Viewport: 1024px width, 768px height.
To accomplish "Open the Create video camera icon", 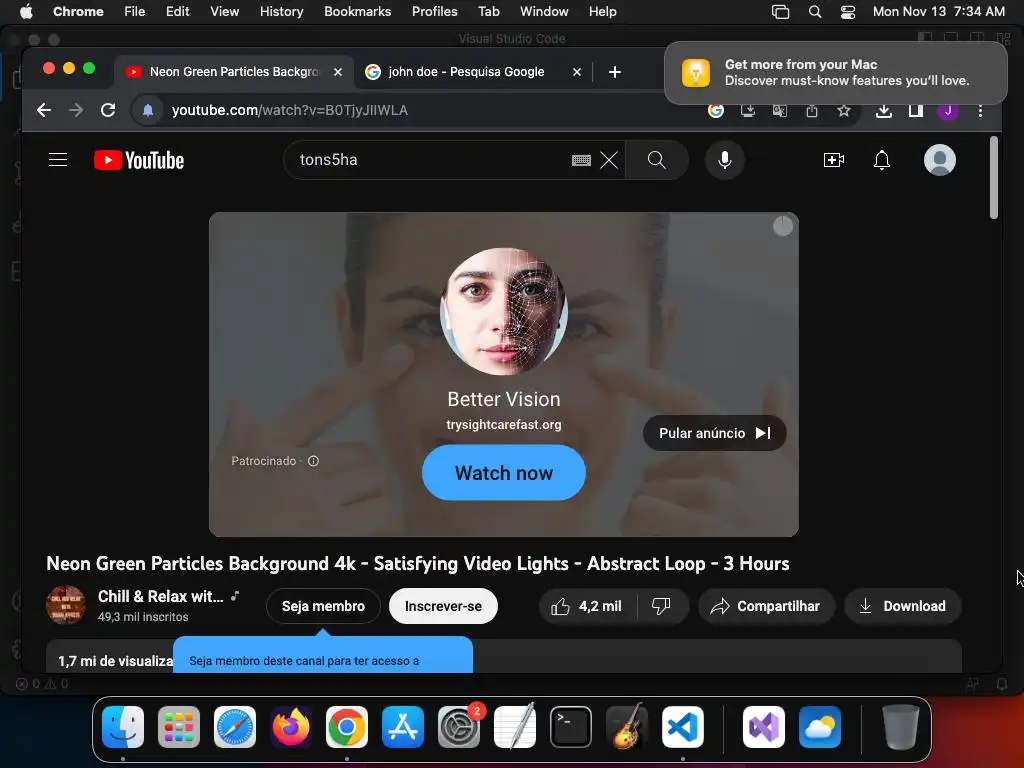I will pos(834,160).
